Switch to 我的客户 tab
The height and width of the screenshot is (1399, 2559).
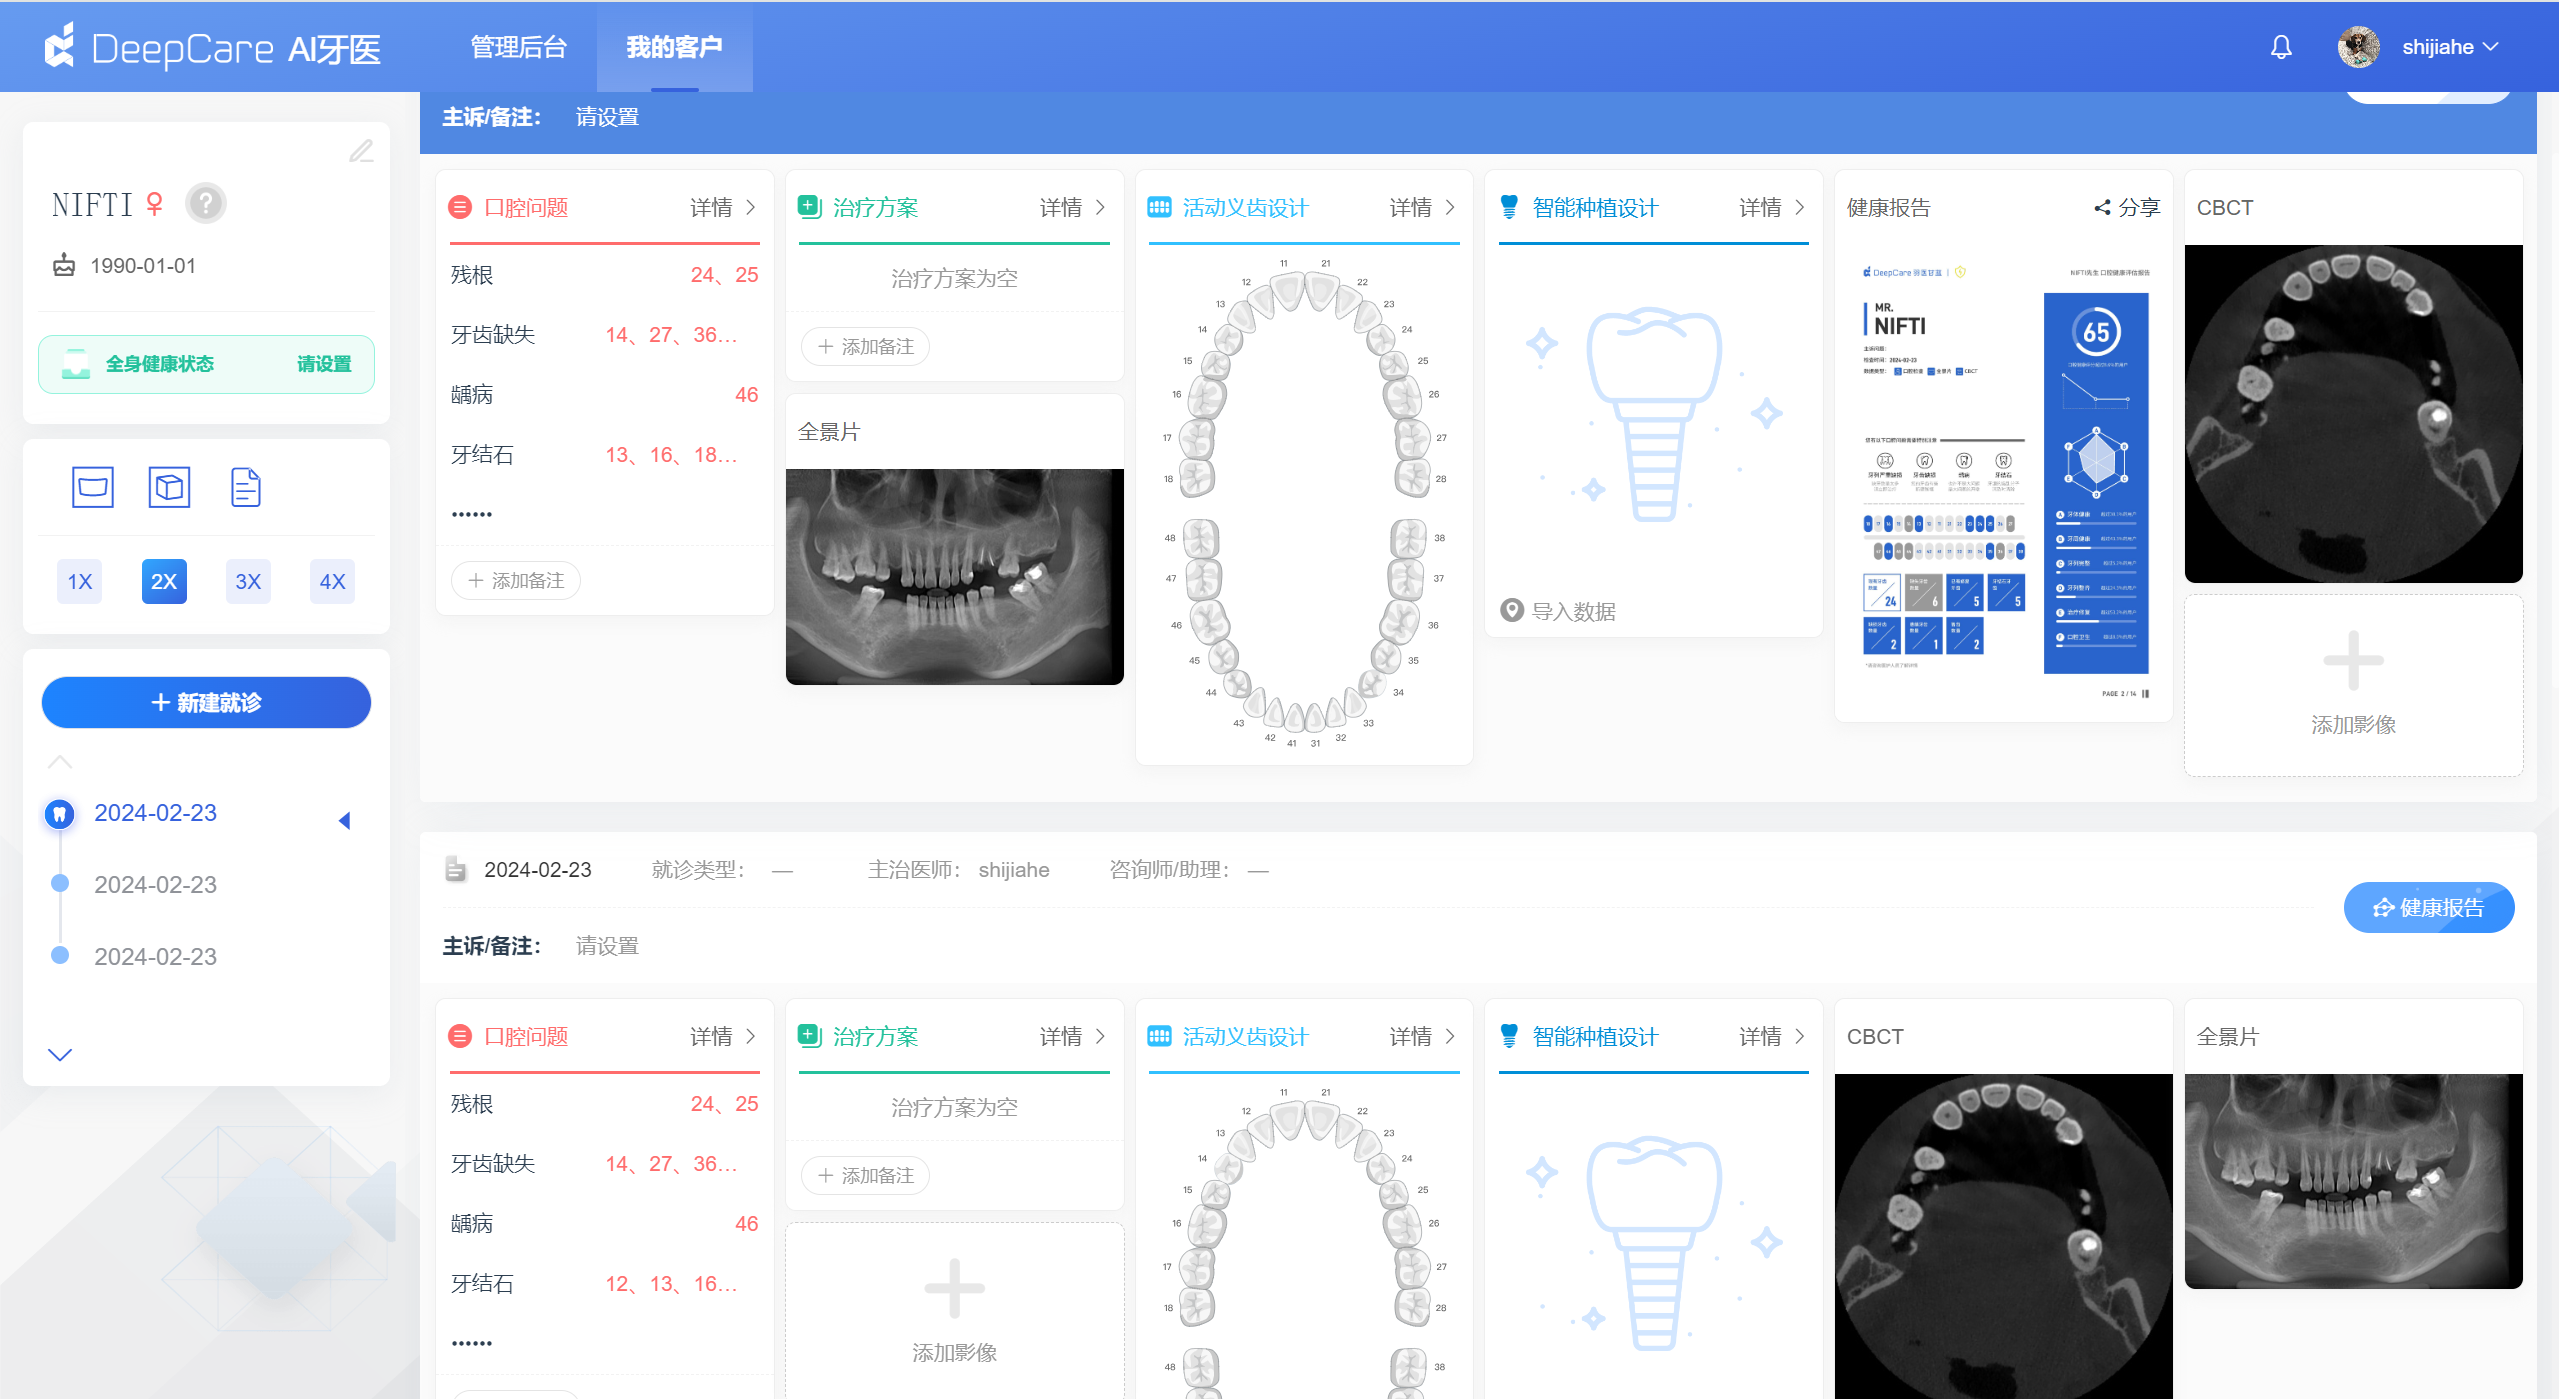pyautogui.click(x=674, y=47)
